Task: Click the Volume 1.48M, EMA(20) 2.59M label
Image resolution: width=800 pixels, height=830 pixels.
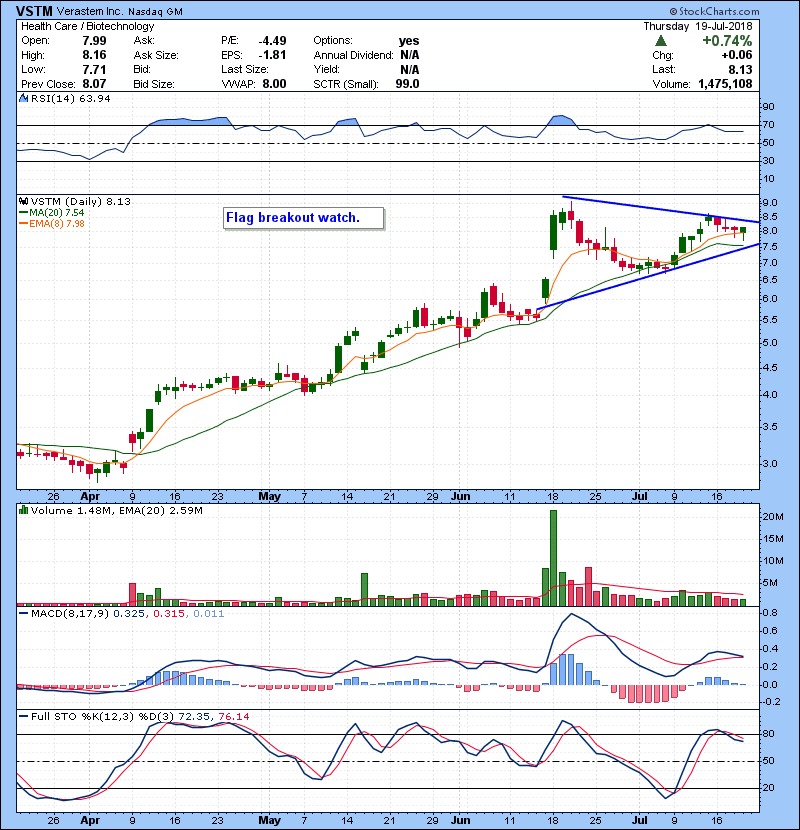Action: coord(116,510)
